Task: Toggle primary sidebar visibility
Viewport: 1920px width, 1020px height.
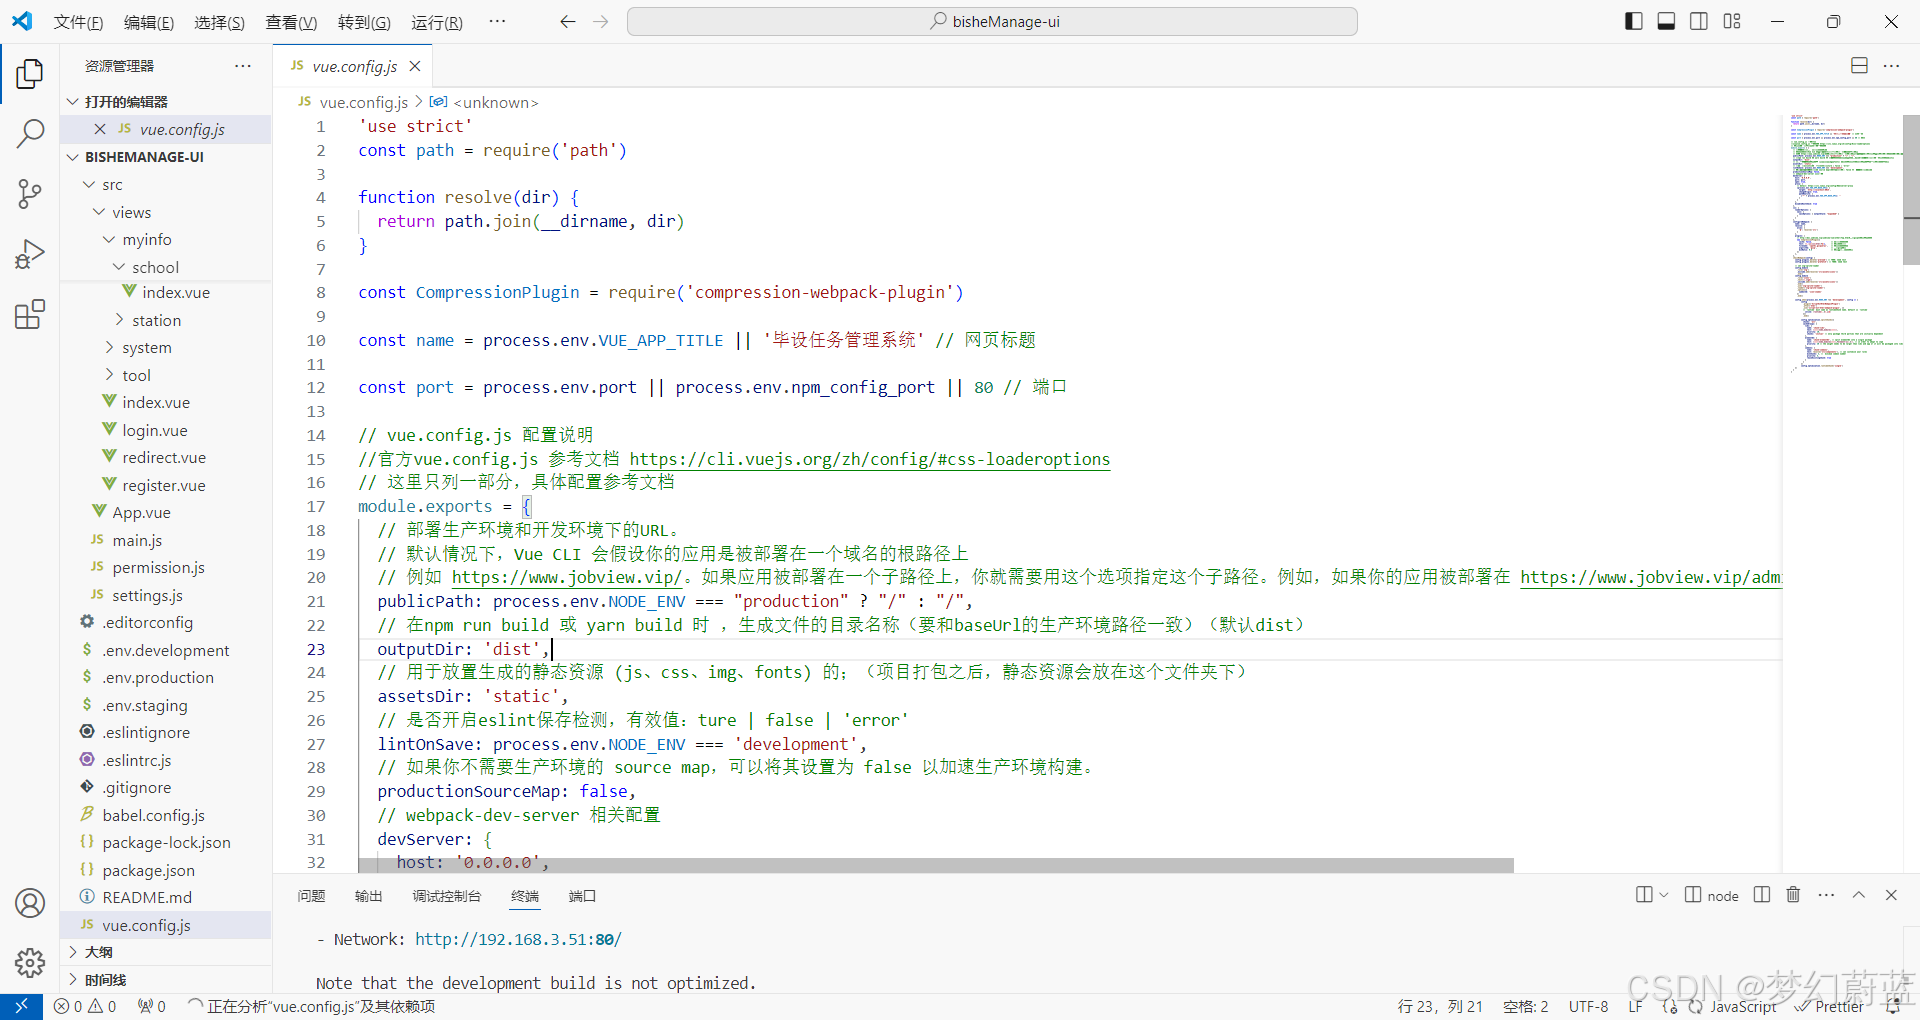Action: click(x=1634, y=21)
